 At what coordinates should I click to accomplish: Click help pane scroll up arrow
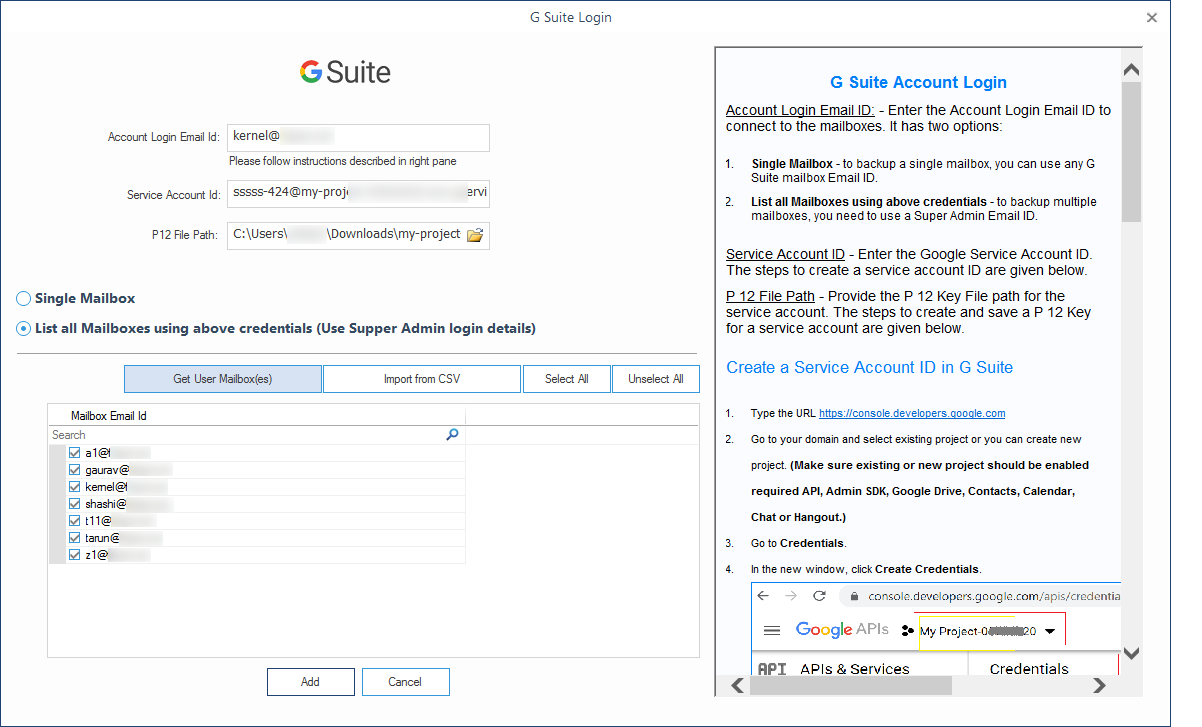1131,70
